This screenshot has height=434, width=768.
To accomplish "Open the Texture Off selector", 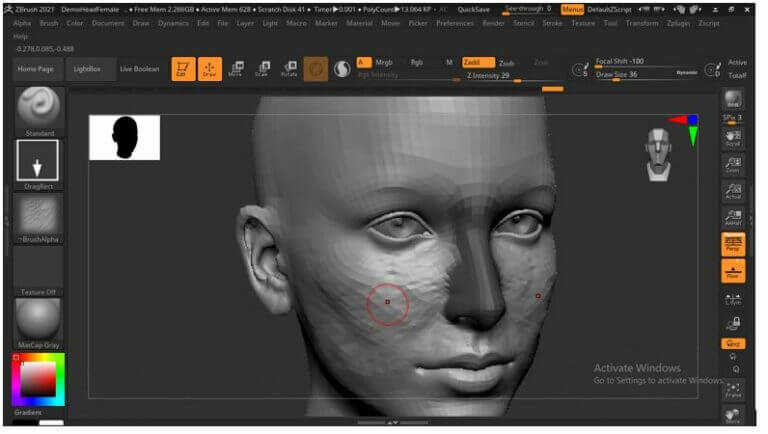I will pos(39,271).
